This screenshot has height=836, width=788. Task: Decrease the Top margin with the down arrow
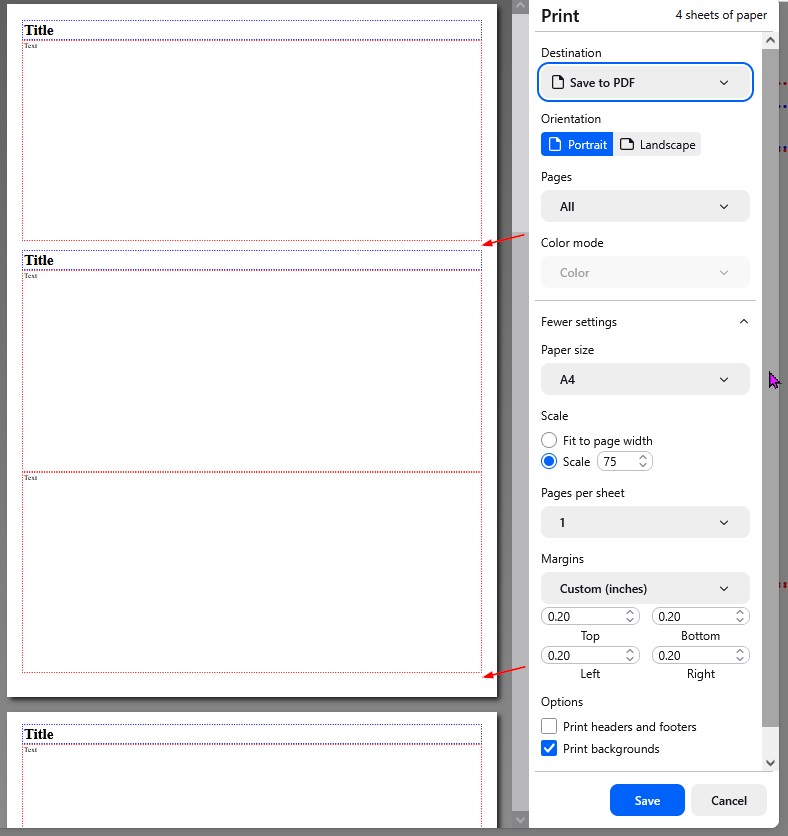point(630,621)
